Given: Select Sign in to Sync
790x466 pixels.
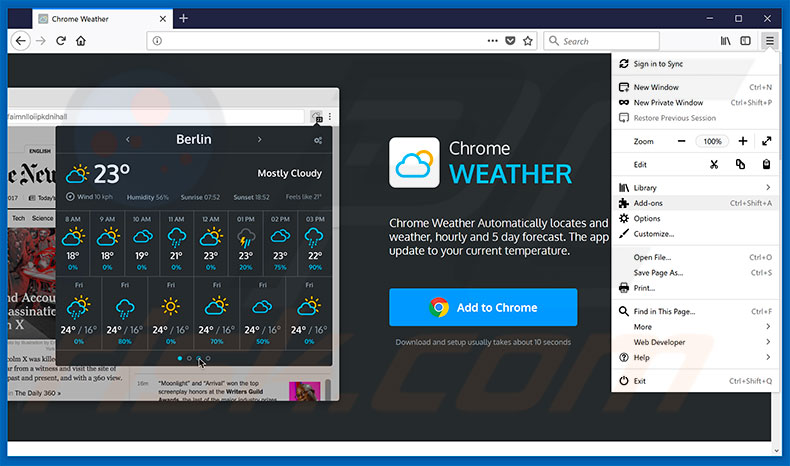Looking at the screenshot, I should tap(695, 64).
